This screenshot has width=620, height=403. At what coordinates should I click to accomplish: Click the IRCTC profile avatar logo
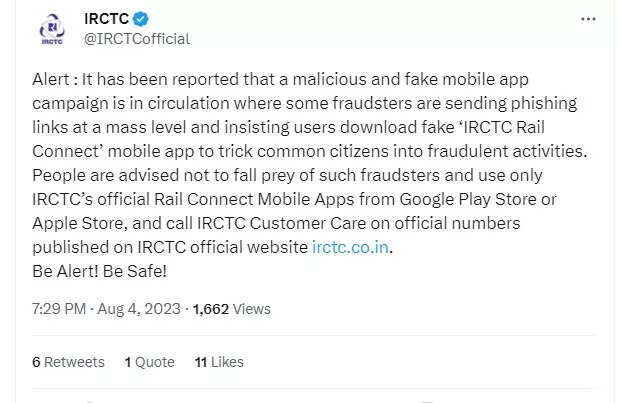click(x=51, y=29)
